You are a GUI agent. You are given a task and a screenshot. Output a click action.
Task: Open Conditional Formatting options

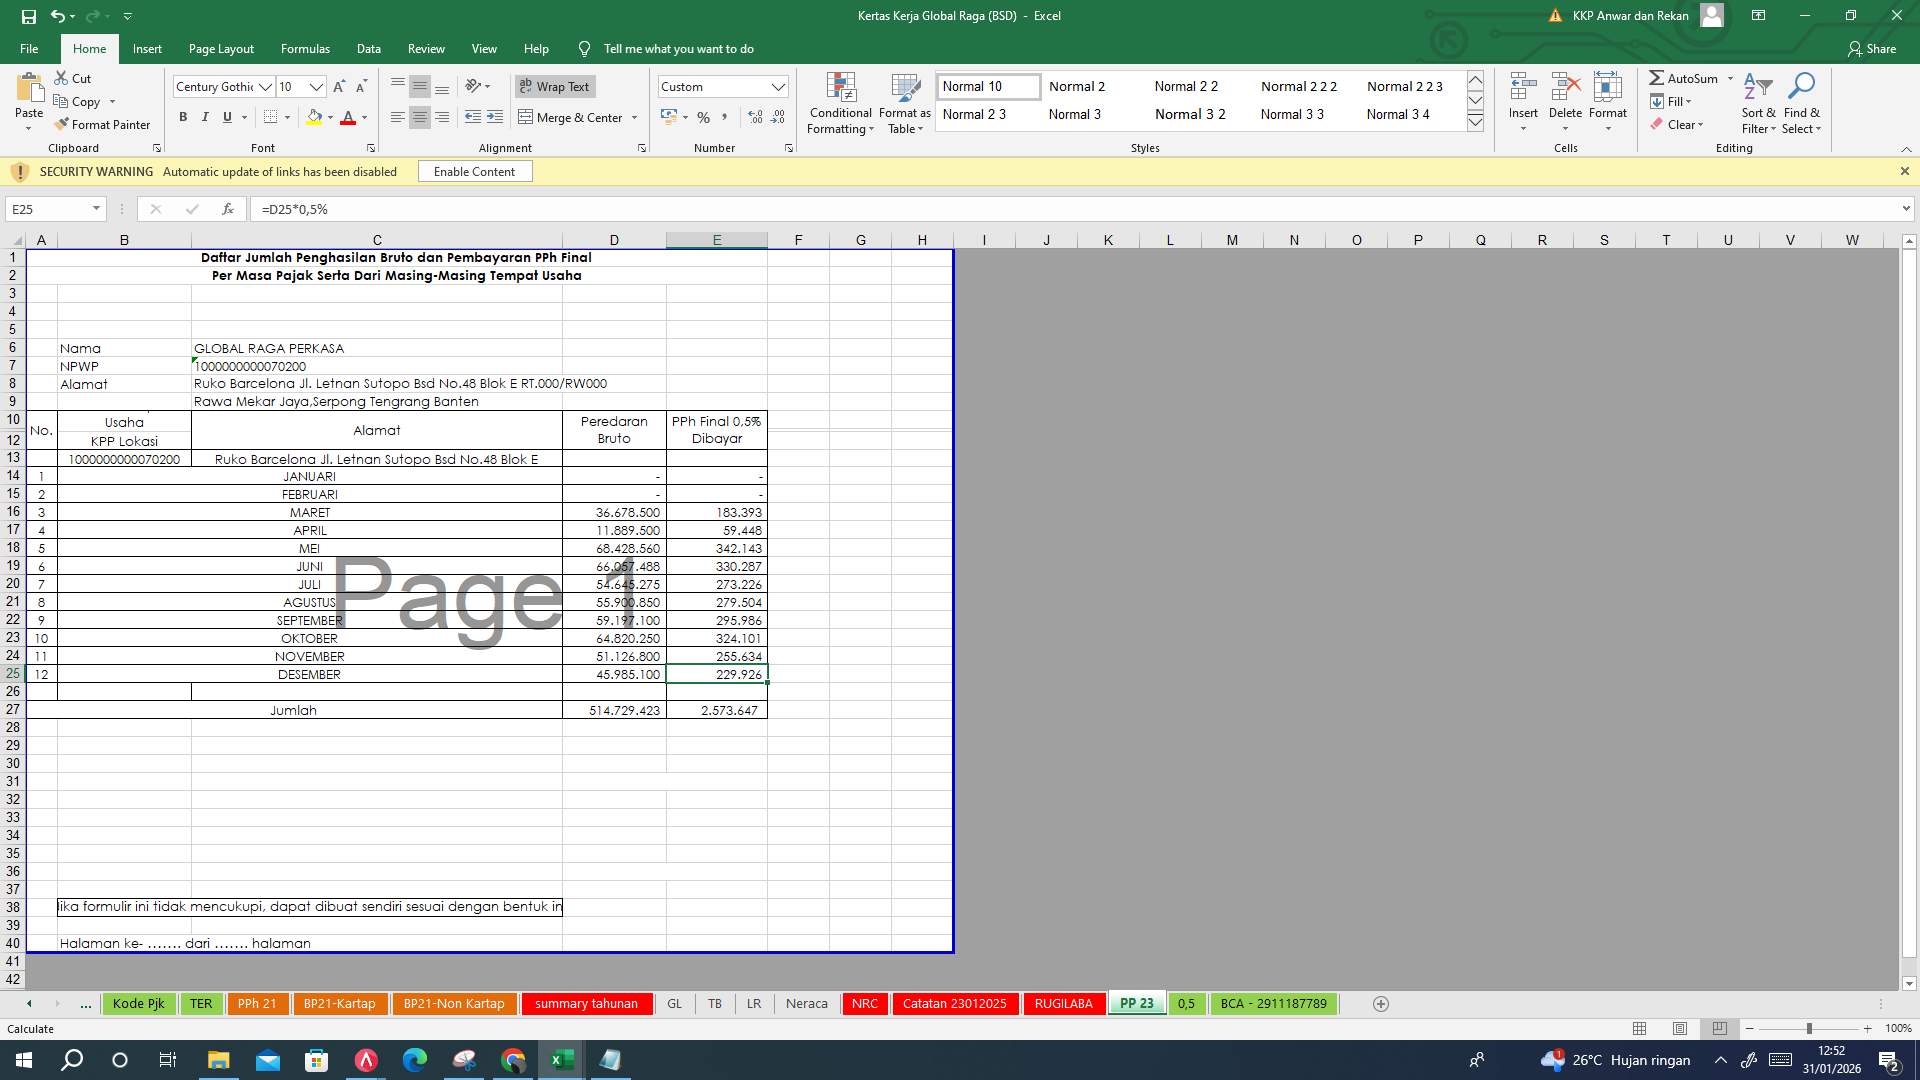pos(840,102)
